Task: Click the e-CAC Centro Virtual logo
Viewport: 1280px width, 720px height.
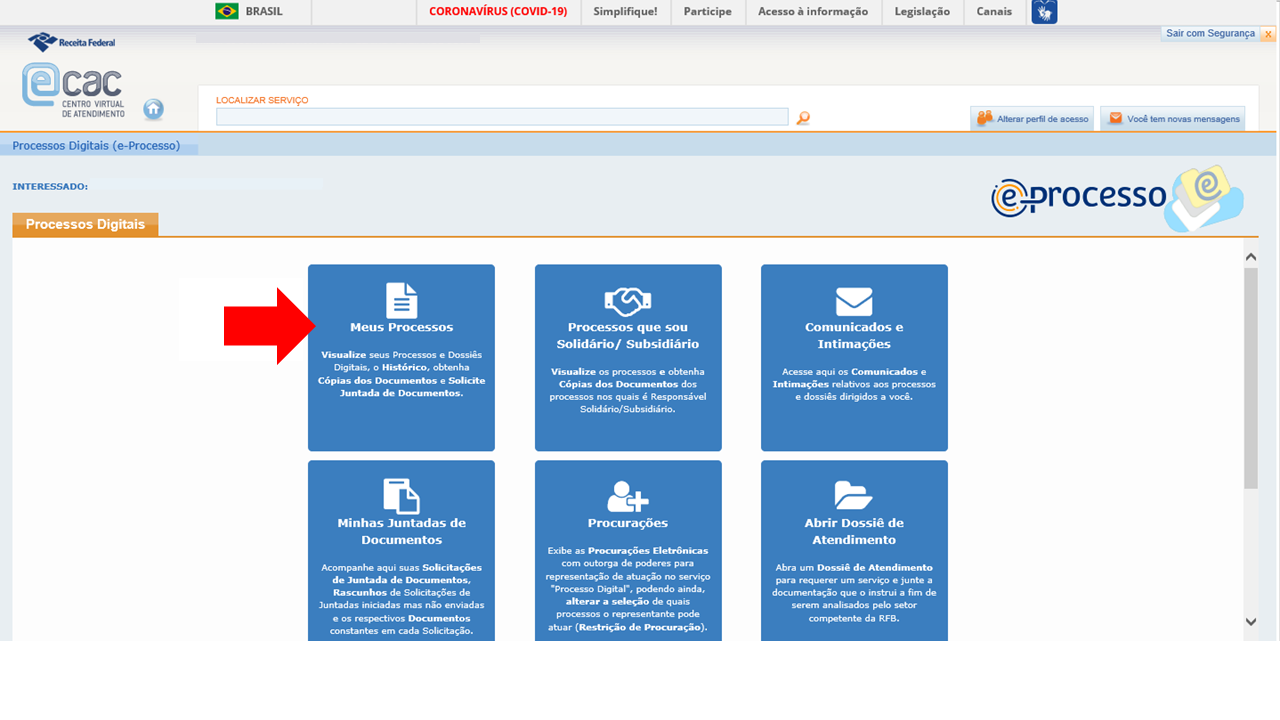Action: 72,90
